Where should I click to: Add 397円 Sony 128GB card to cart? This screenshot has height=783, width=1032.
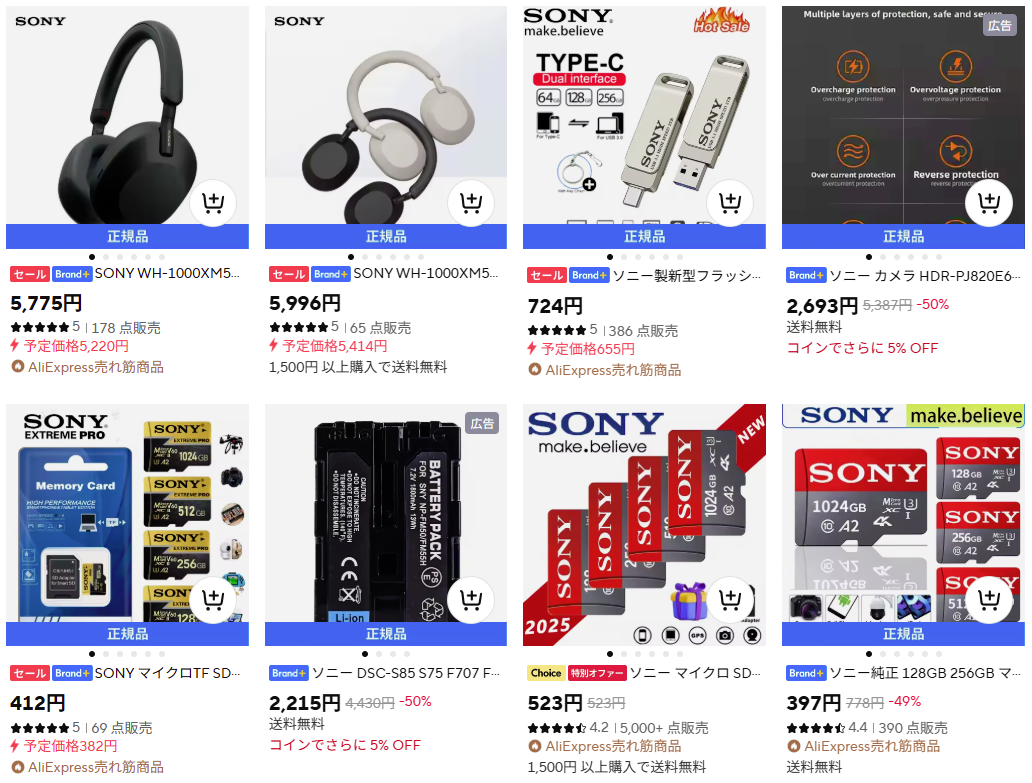coord(989,600)
